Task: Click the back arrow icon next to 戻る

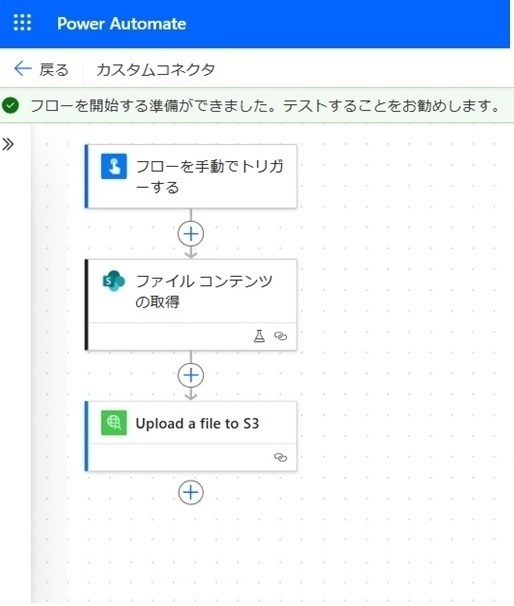Action: coord(22,69)
